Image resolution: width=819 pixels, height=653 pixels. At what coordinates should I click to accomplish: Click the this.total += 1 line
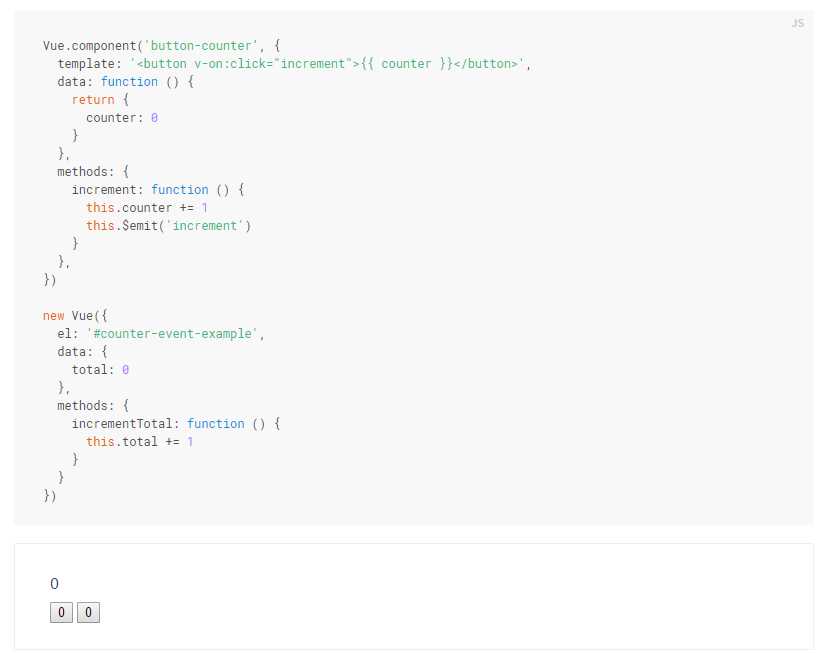pyautogui.click(x=140, y=442)
